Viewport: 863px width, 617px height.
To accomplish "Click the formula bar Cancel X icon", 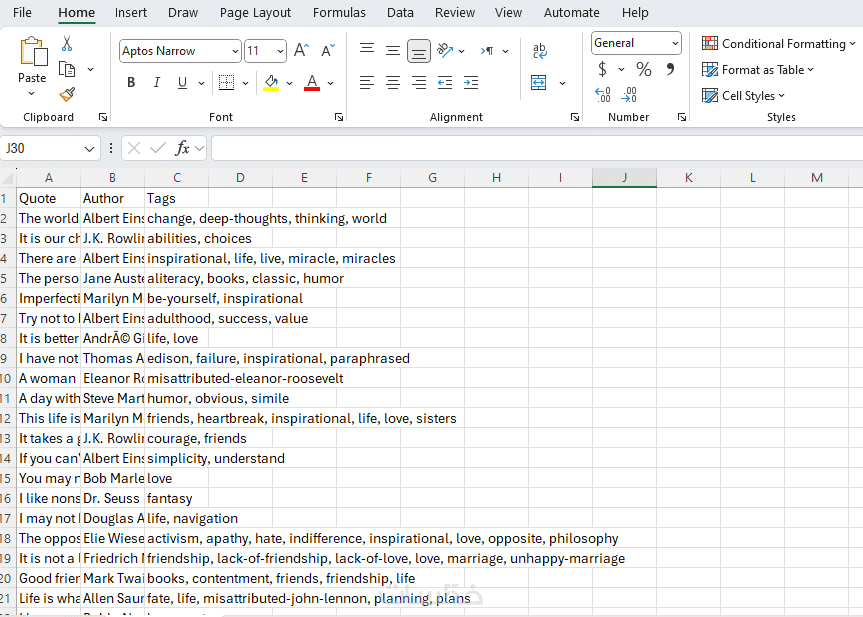I will tap(134, 148).
